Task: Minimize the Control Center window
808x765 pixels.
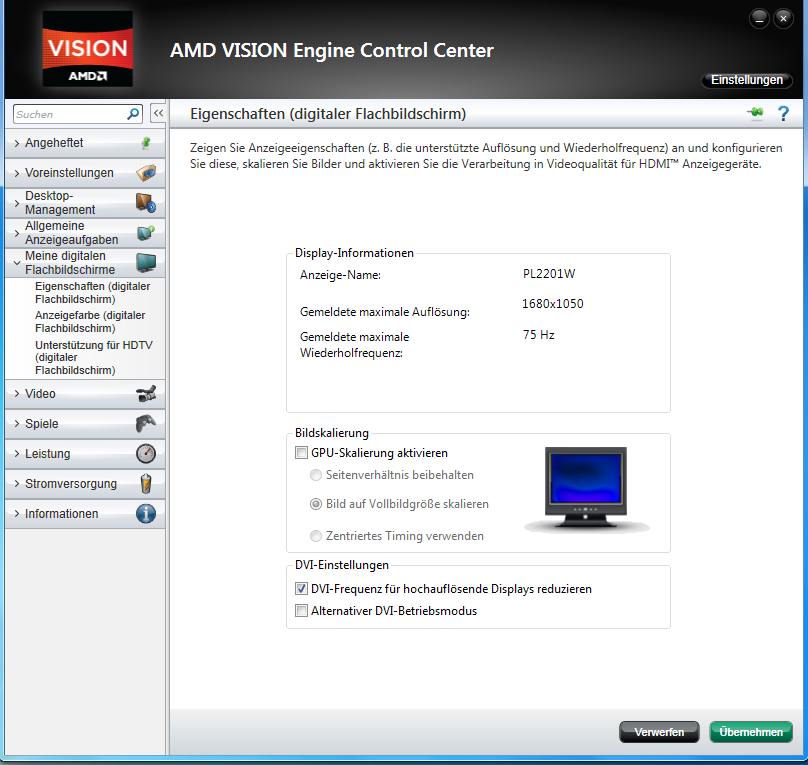Action: (759, 19)
